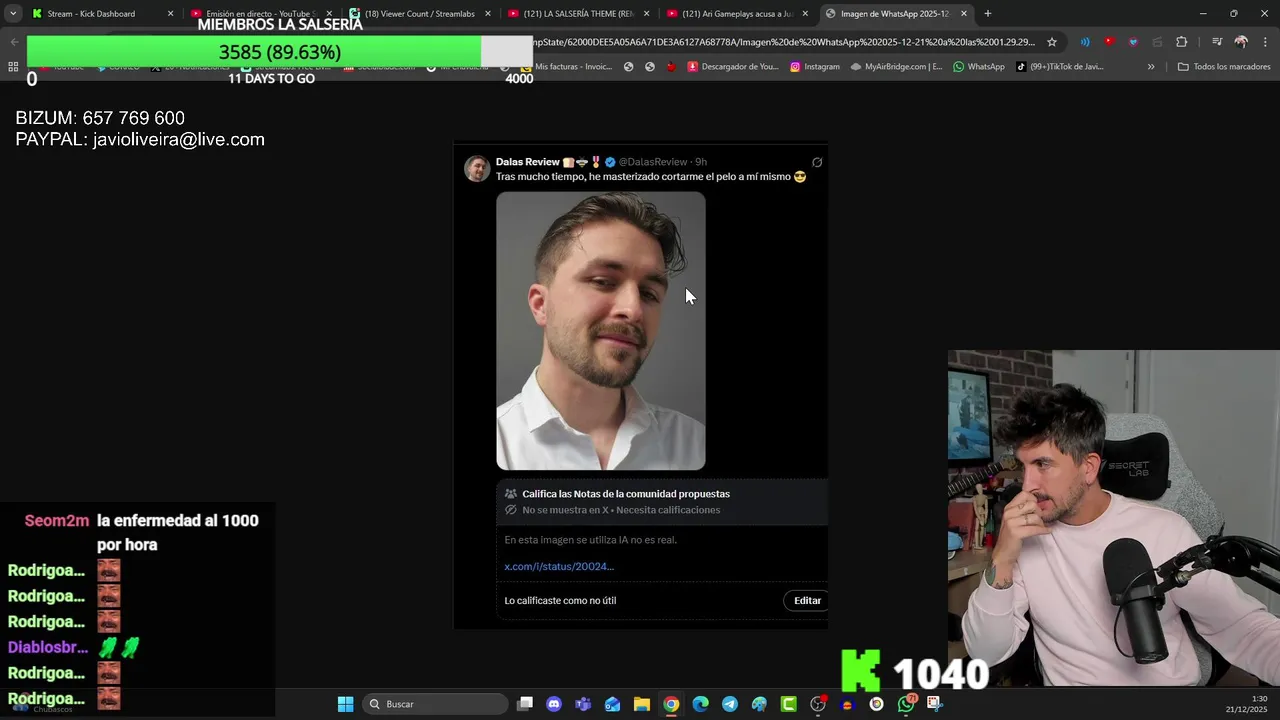This screenshot has height=720, width=1280.
Task: Open Microsoft Teams from the taskbar
Action: 583,704
